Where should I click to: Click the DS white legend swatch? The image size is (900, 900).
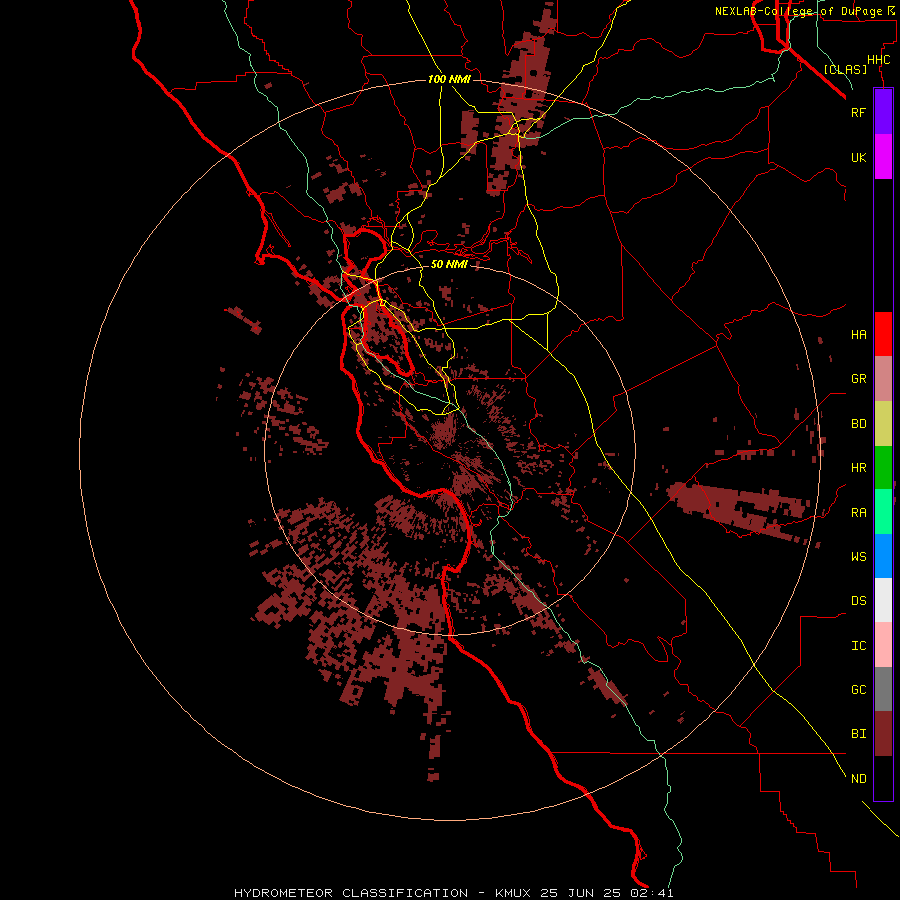click(883, 600)
